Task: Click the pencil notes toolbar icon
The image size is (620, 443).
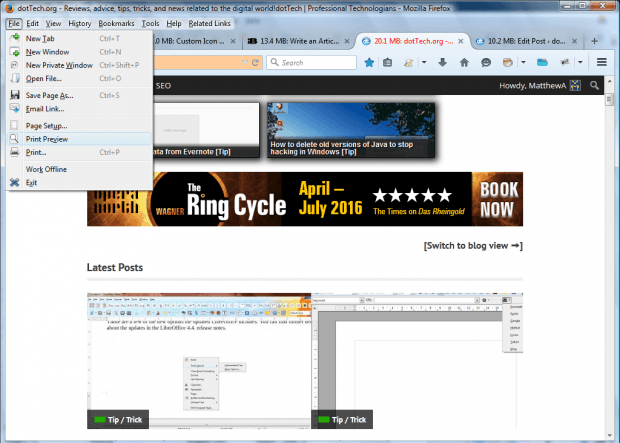Action: coord(408,62)
